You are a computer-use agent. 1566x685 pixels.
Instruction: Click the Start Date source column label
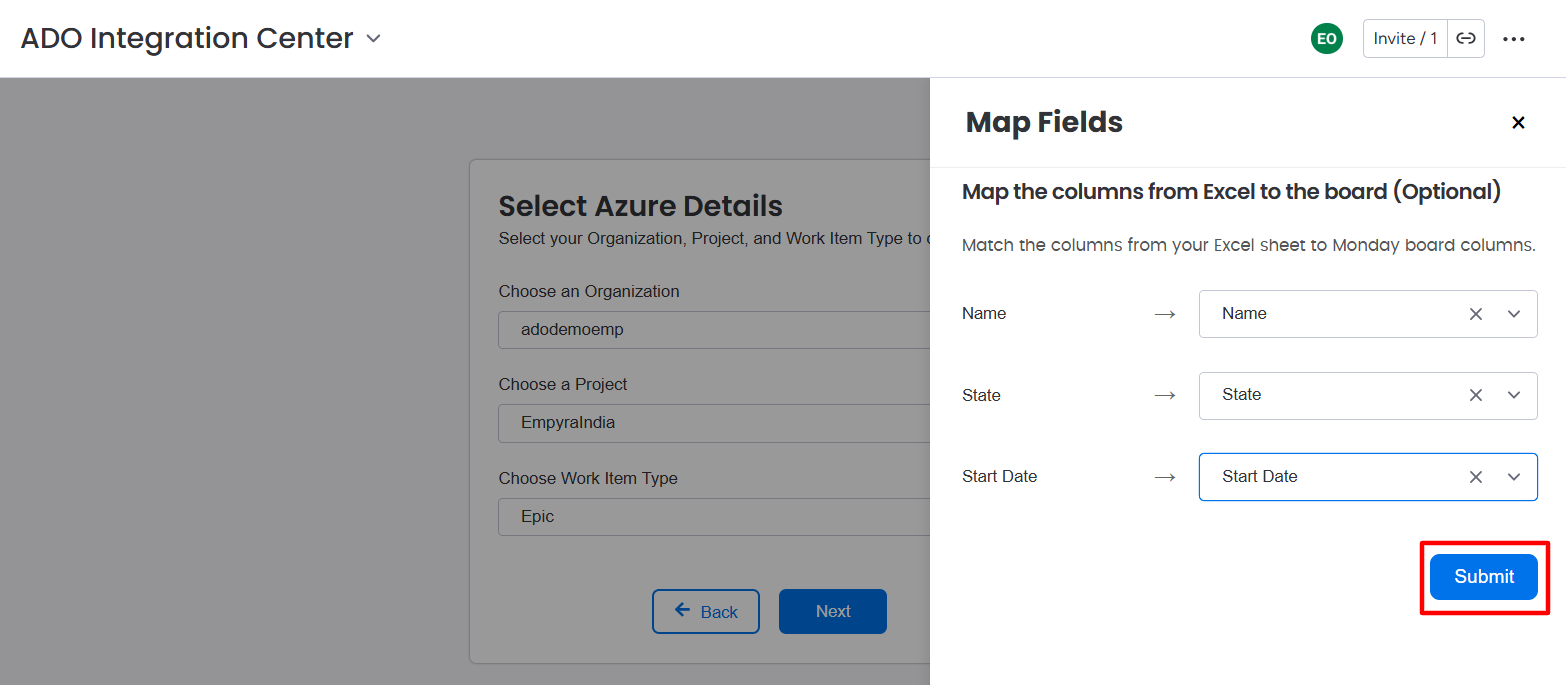click(x=999, y=477)
